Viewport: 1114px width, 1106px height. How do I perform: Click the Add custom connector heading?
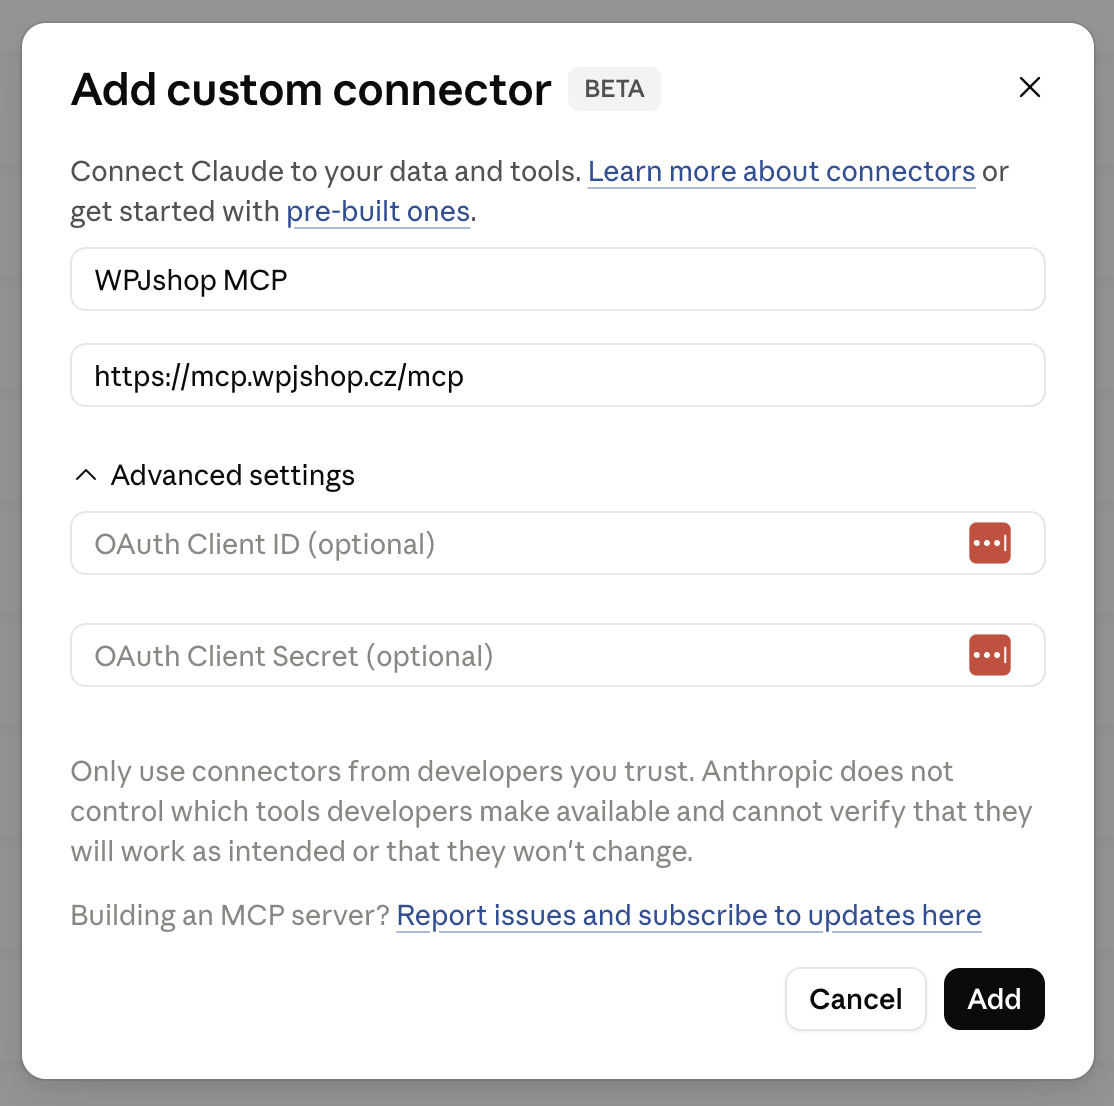pyautogui.click(x=311, y=90)
